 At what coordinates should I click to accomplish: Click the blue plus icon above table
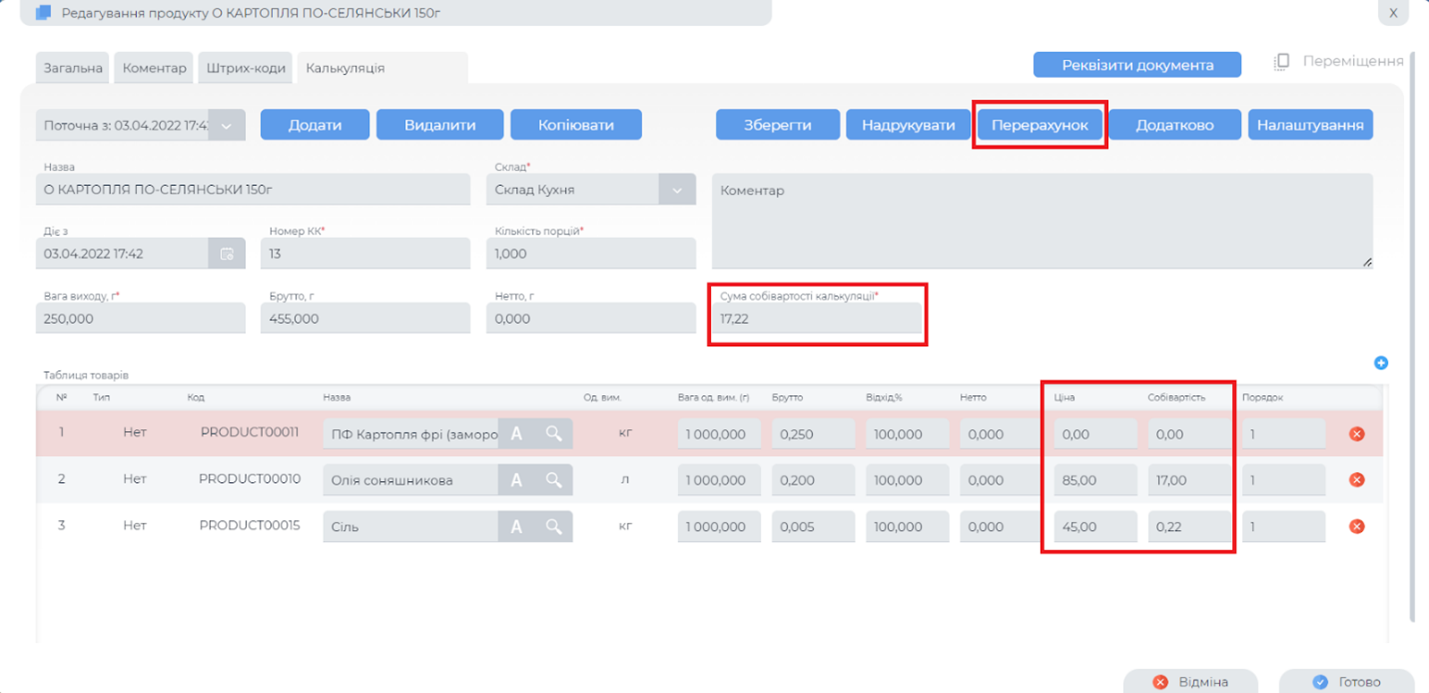1381,363
